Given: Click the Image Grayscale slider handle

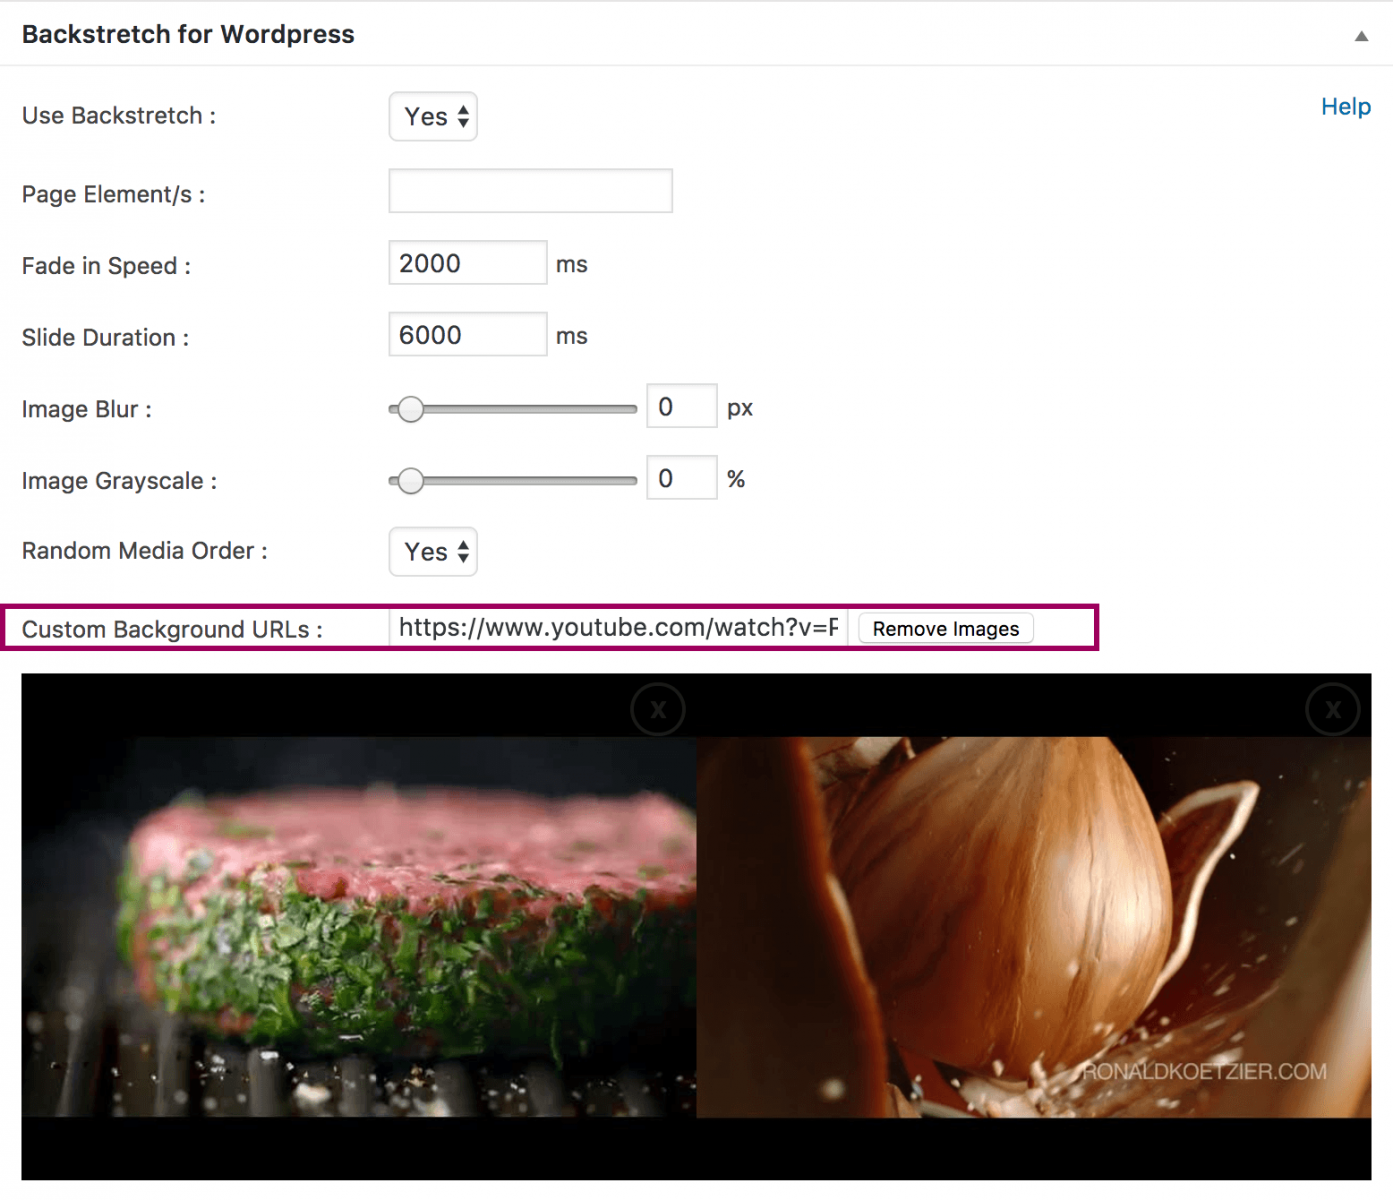Looking at the screenshot, I should 410,481.
